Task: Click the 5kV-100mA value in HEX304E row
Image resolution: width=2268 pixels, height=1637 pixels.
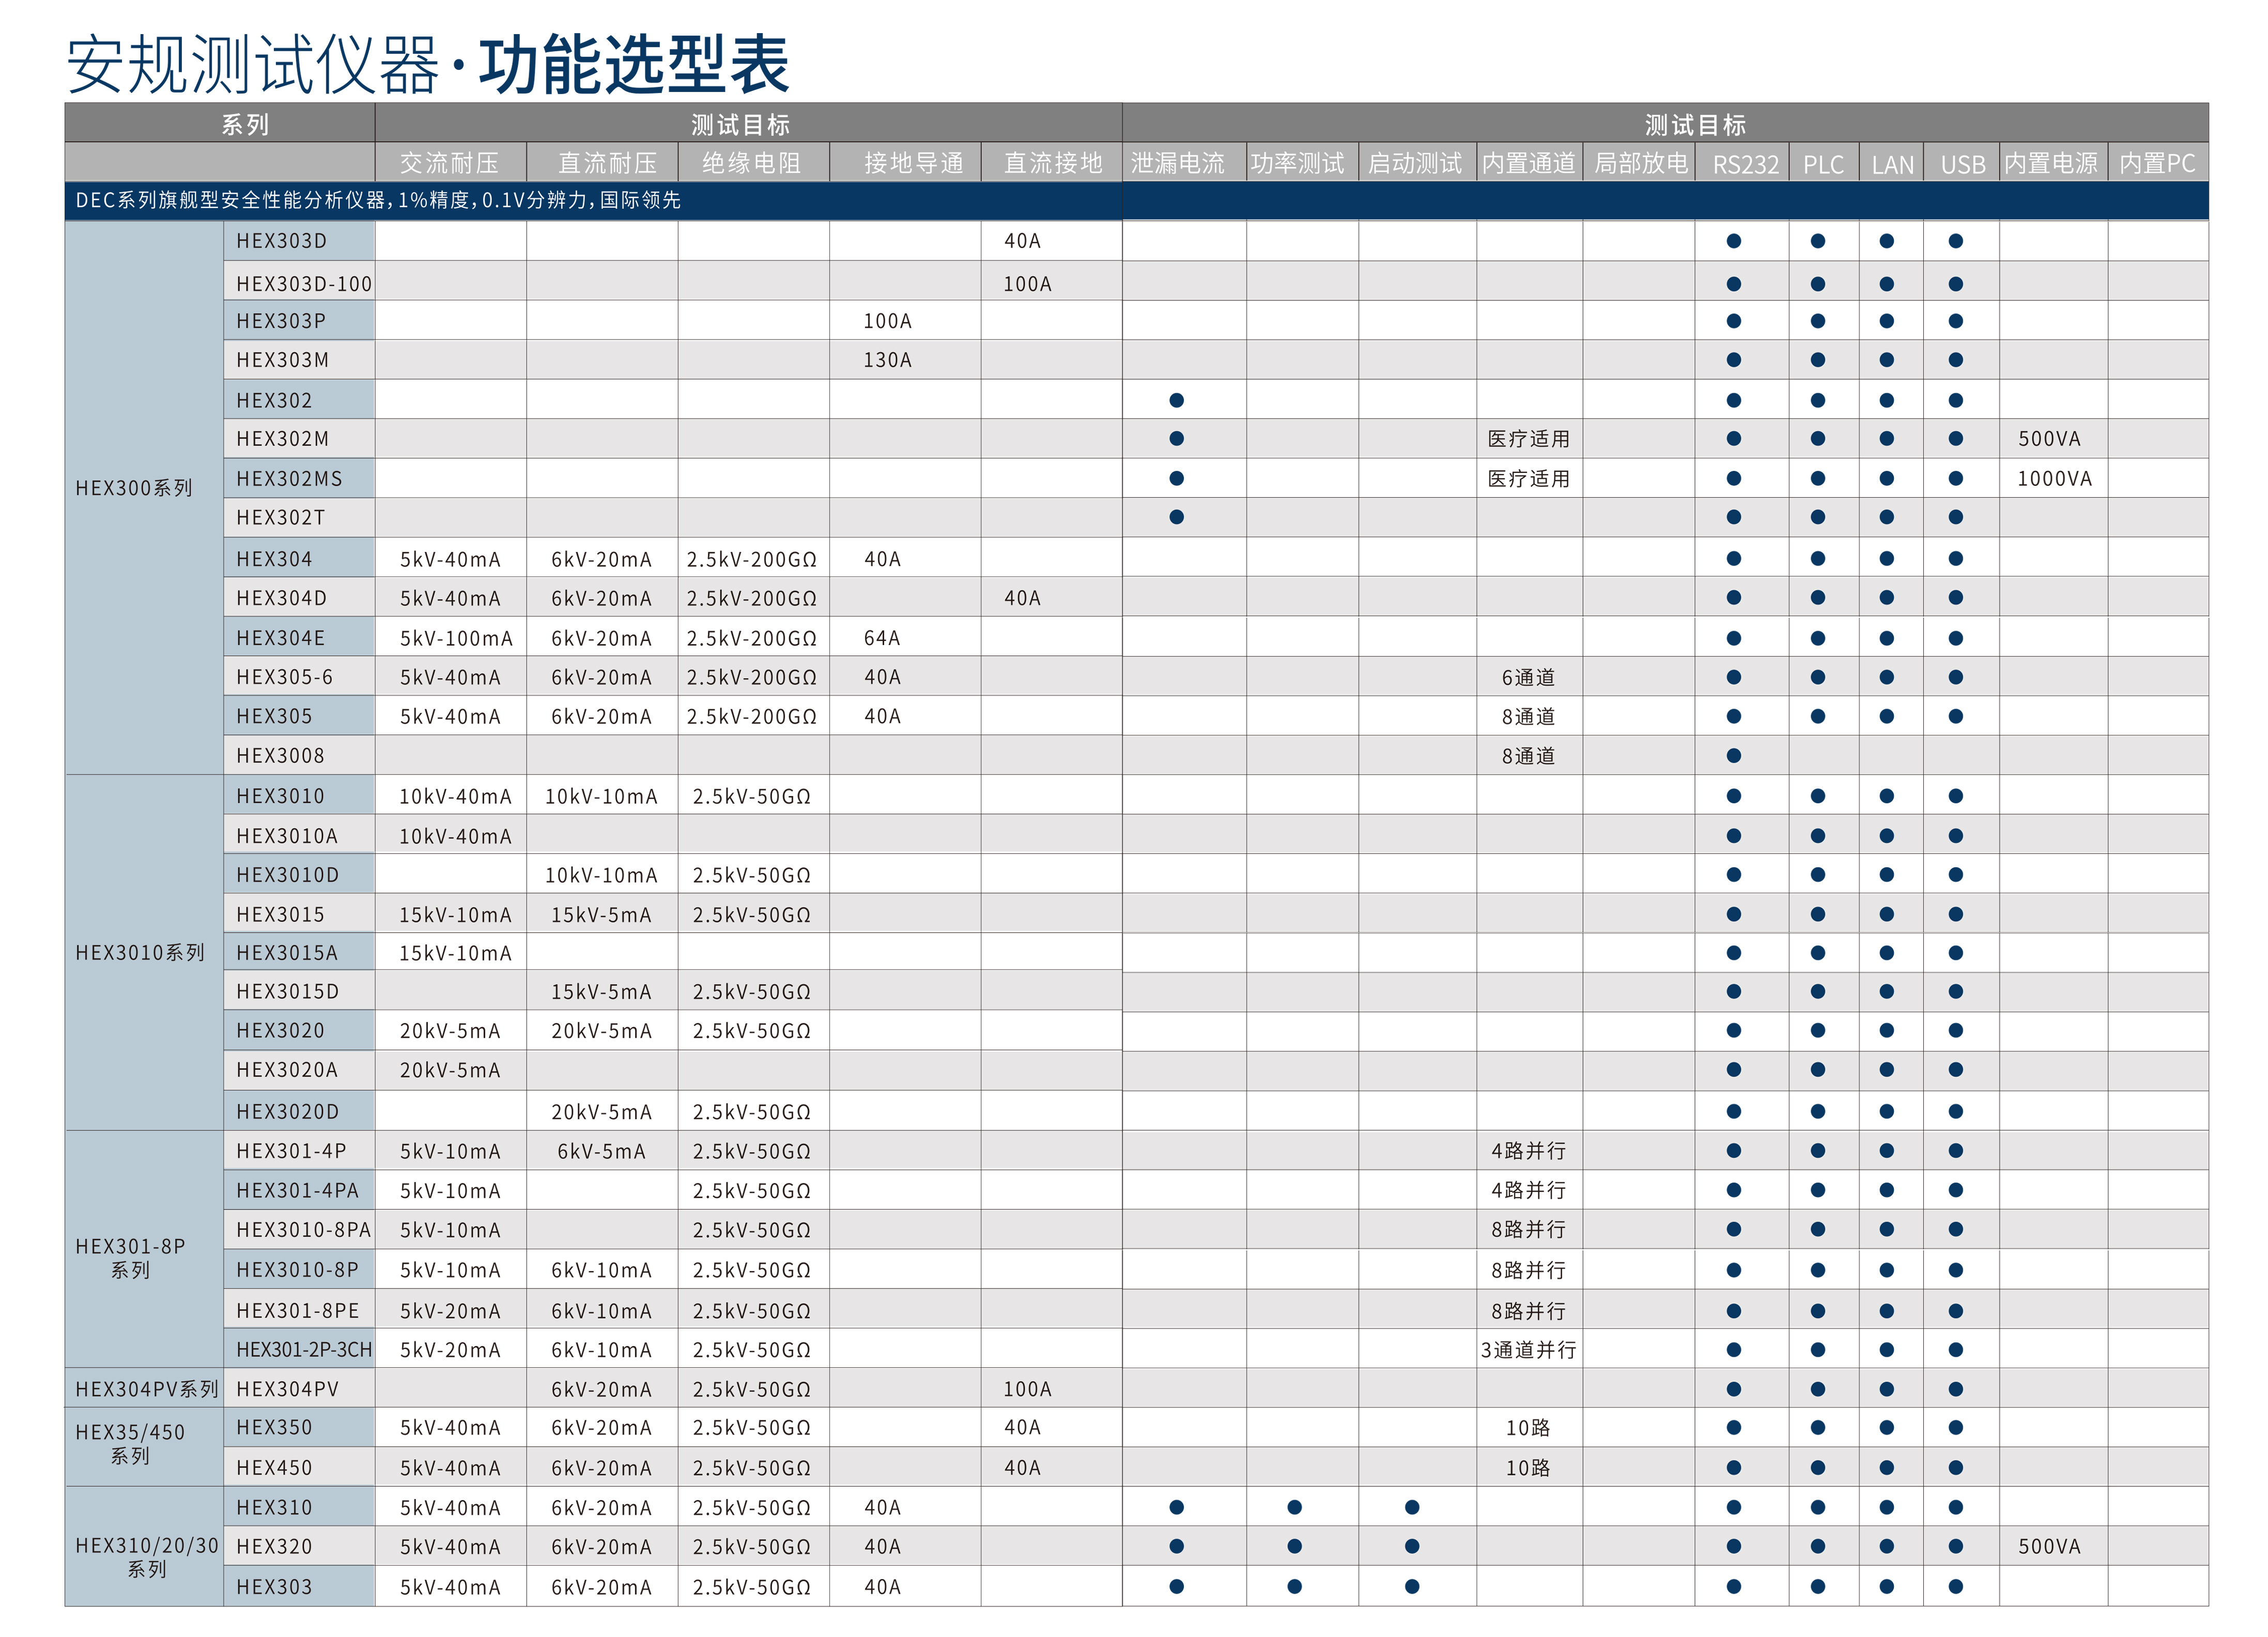Action: coord(456,638)
